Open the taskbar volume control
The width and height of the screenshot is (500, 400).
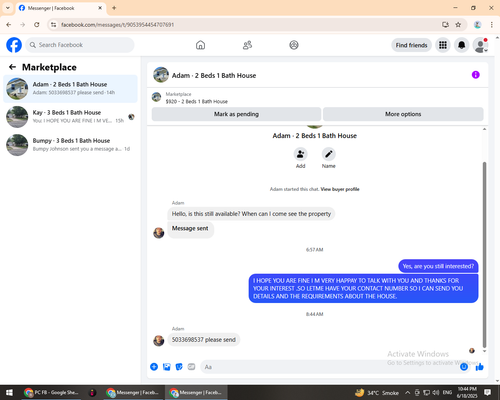(x=436, y=392)
